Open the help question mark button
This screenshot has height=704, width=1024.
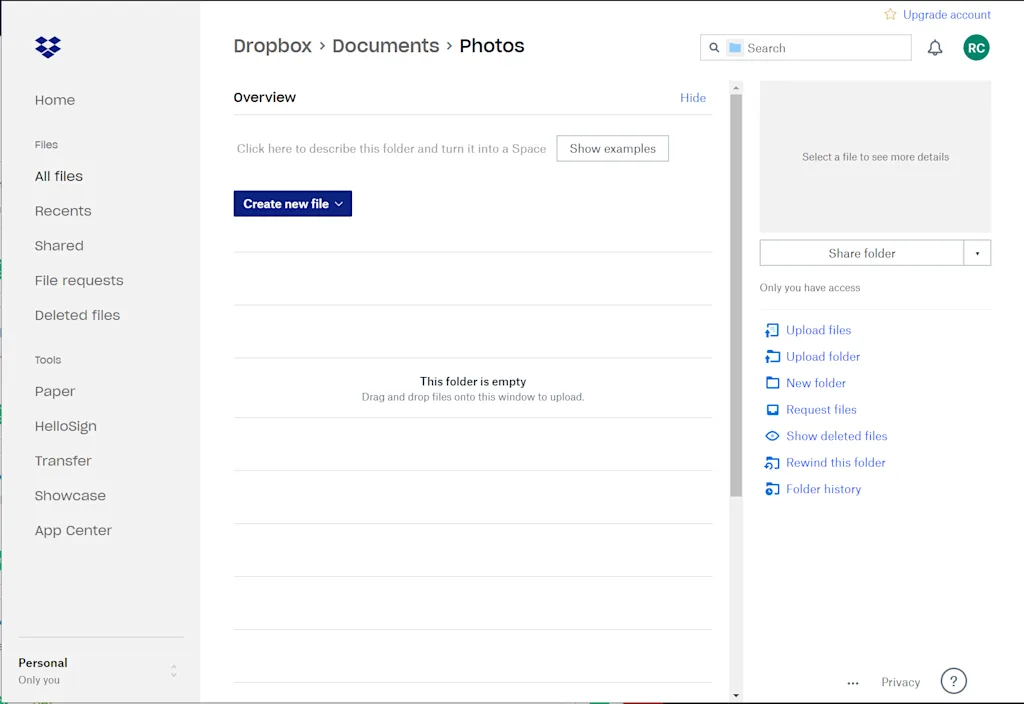point(953,681)
